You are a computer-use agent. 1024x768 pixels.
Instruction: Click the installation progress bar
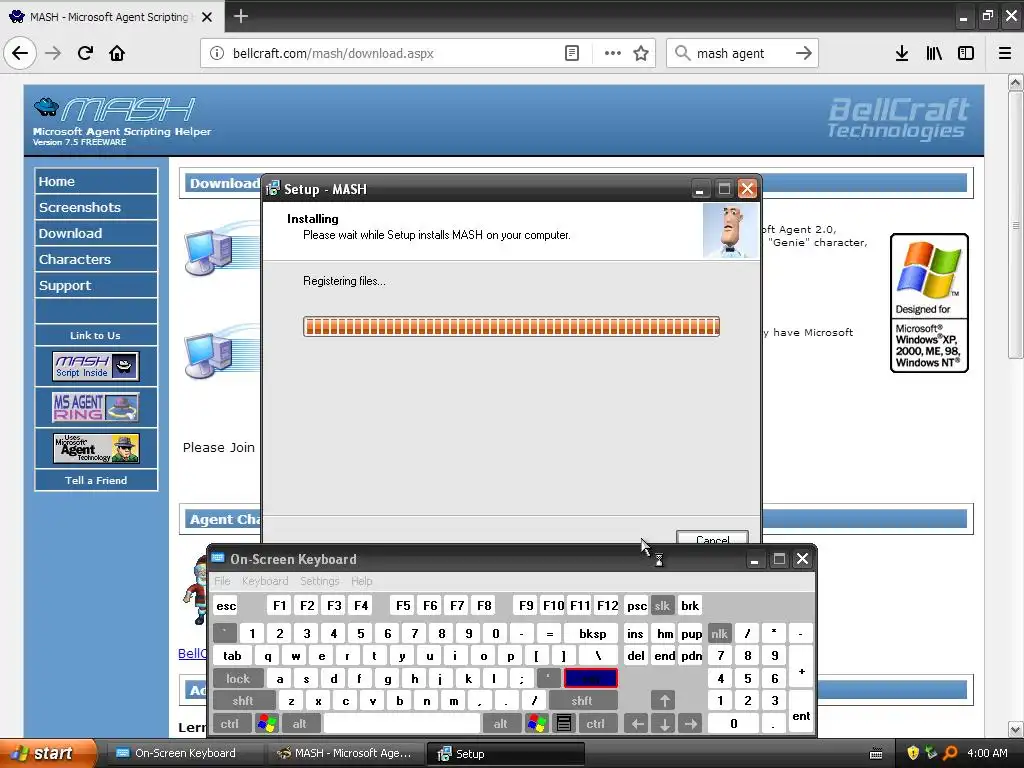click(x=511, y=327)
